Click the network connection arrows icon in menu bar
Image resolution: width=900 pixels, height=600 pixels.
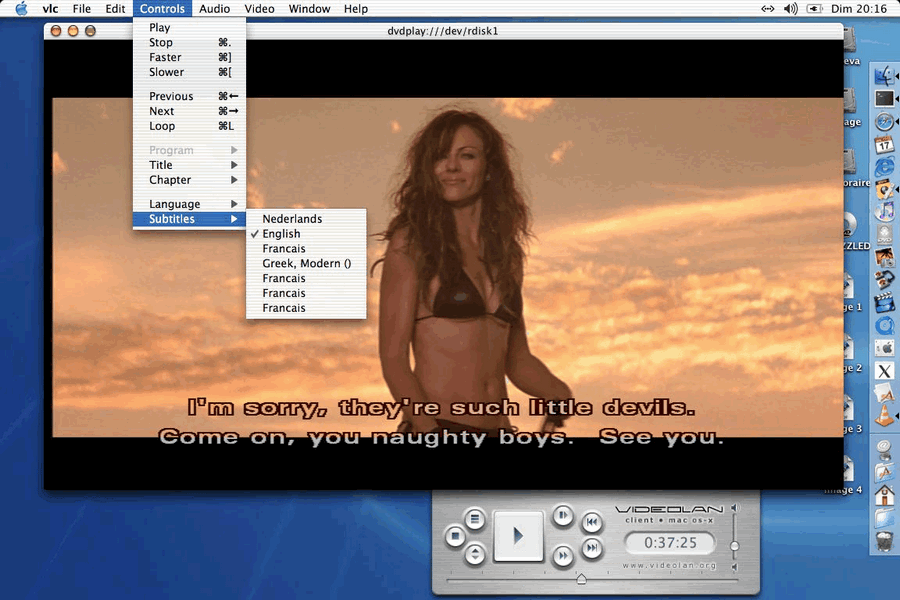pyautogui.click(x=767, y=9)
